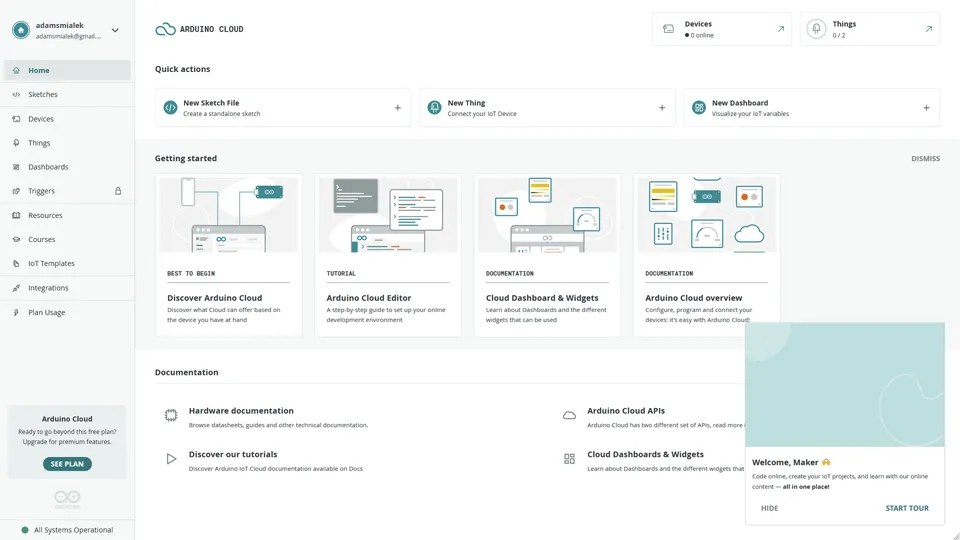
Task: Select the Resources menu item
Action: pos(67,216)
